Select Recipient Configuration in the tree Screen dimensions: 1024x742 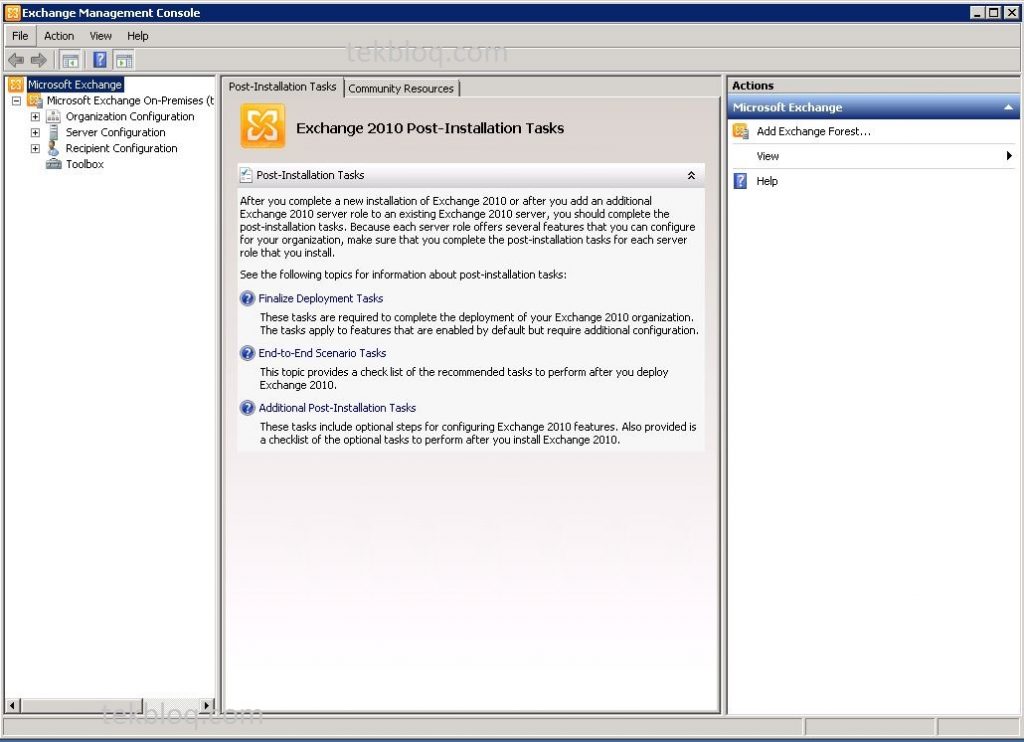tap(121, 148)
